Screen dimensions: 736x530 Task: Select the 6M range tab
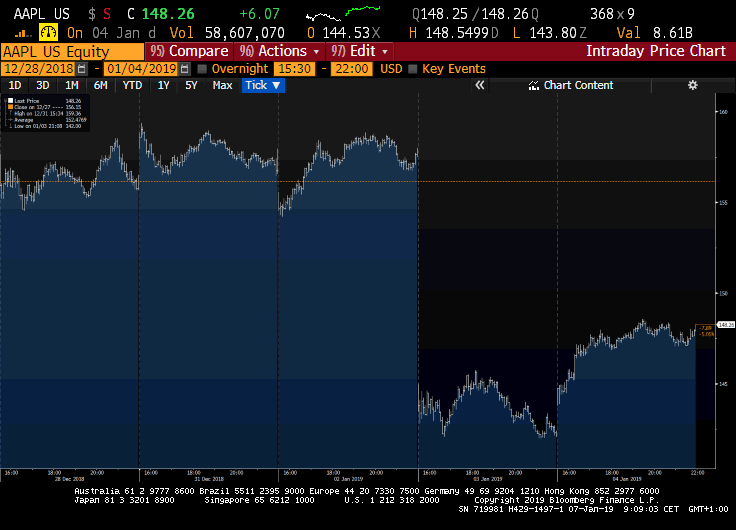100,85
